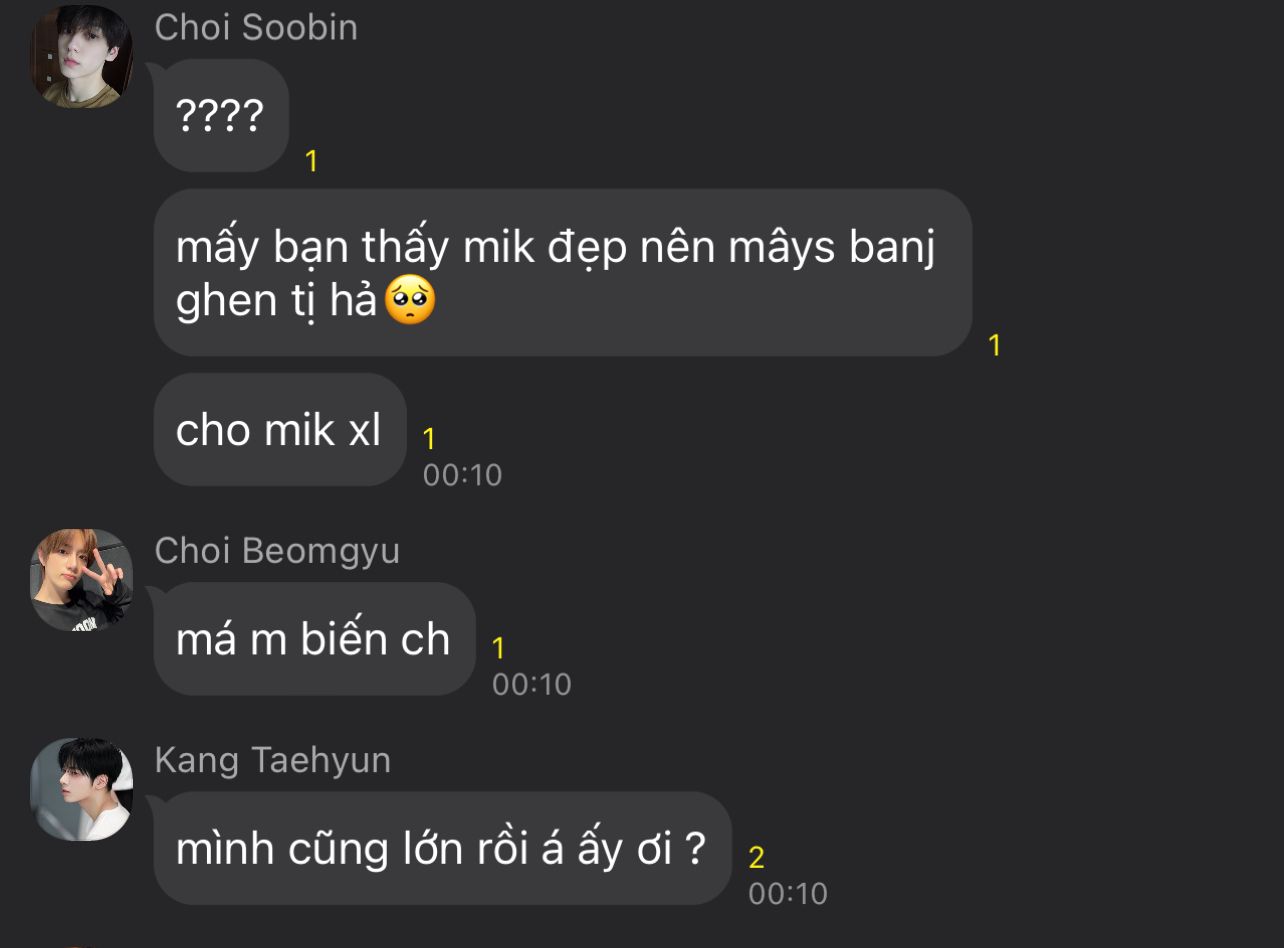Open Choi Beomgyu's profile avatar
Screen dimensions: 1284x948
click(x=81, y=580)
